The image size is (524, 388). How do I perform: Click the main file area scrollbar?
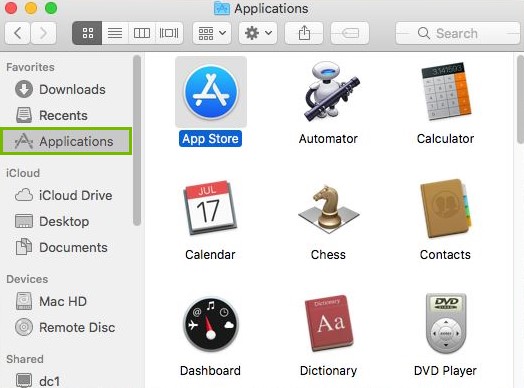(x=520, y=100)
